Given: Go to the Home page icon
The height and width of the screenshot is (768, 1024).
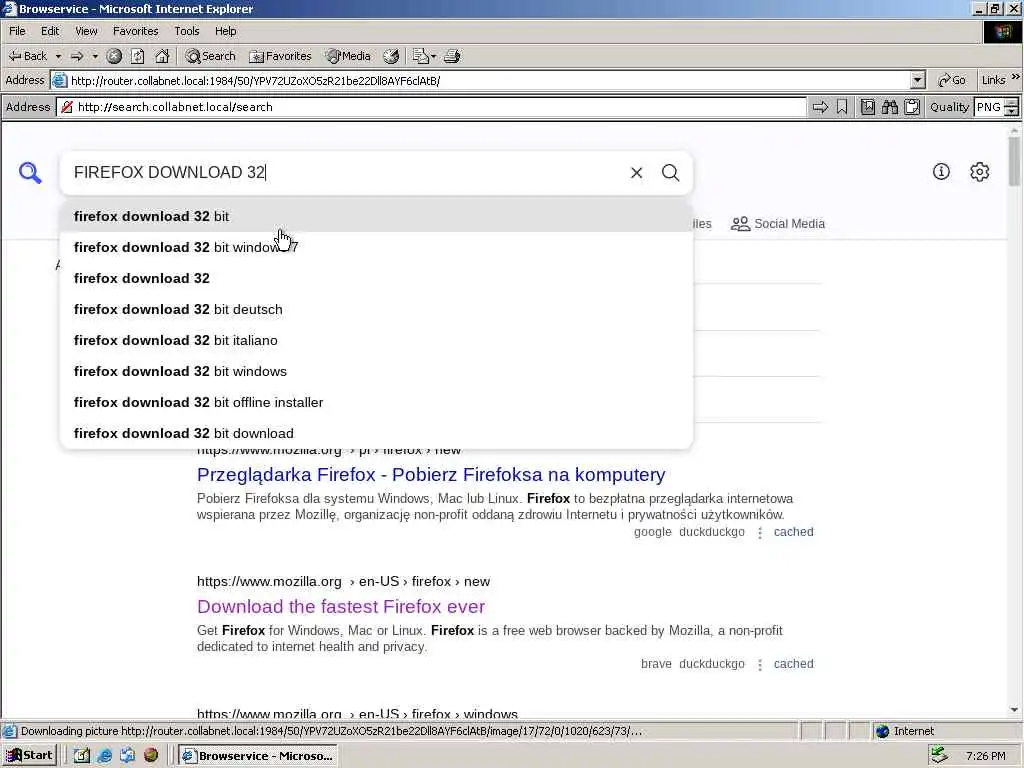Looking at the screenshot, I should pos(161,56).
